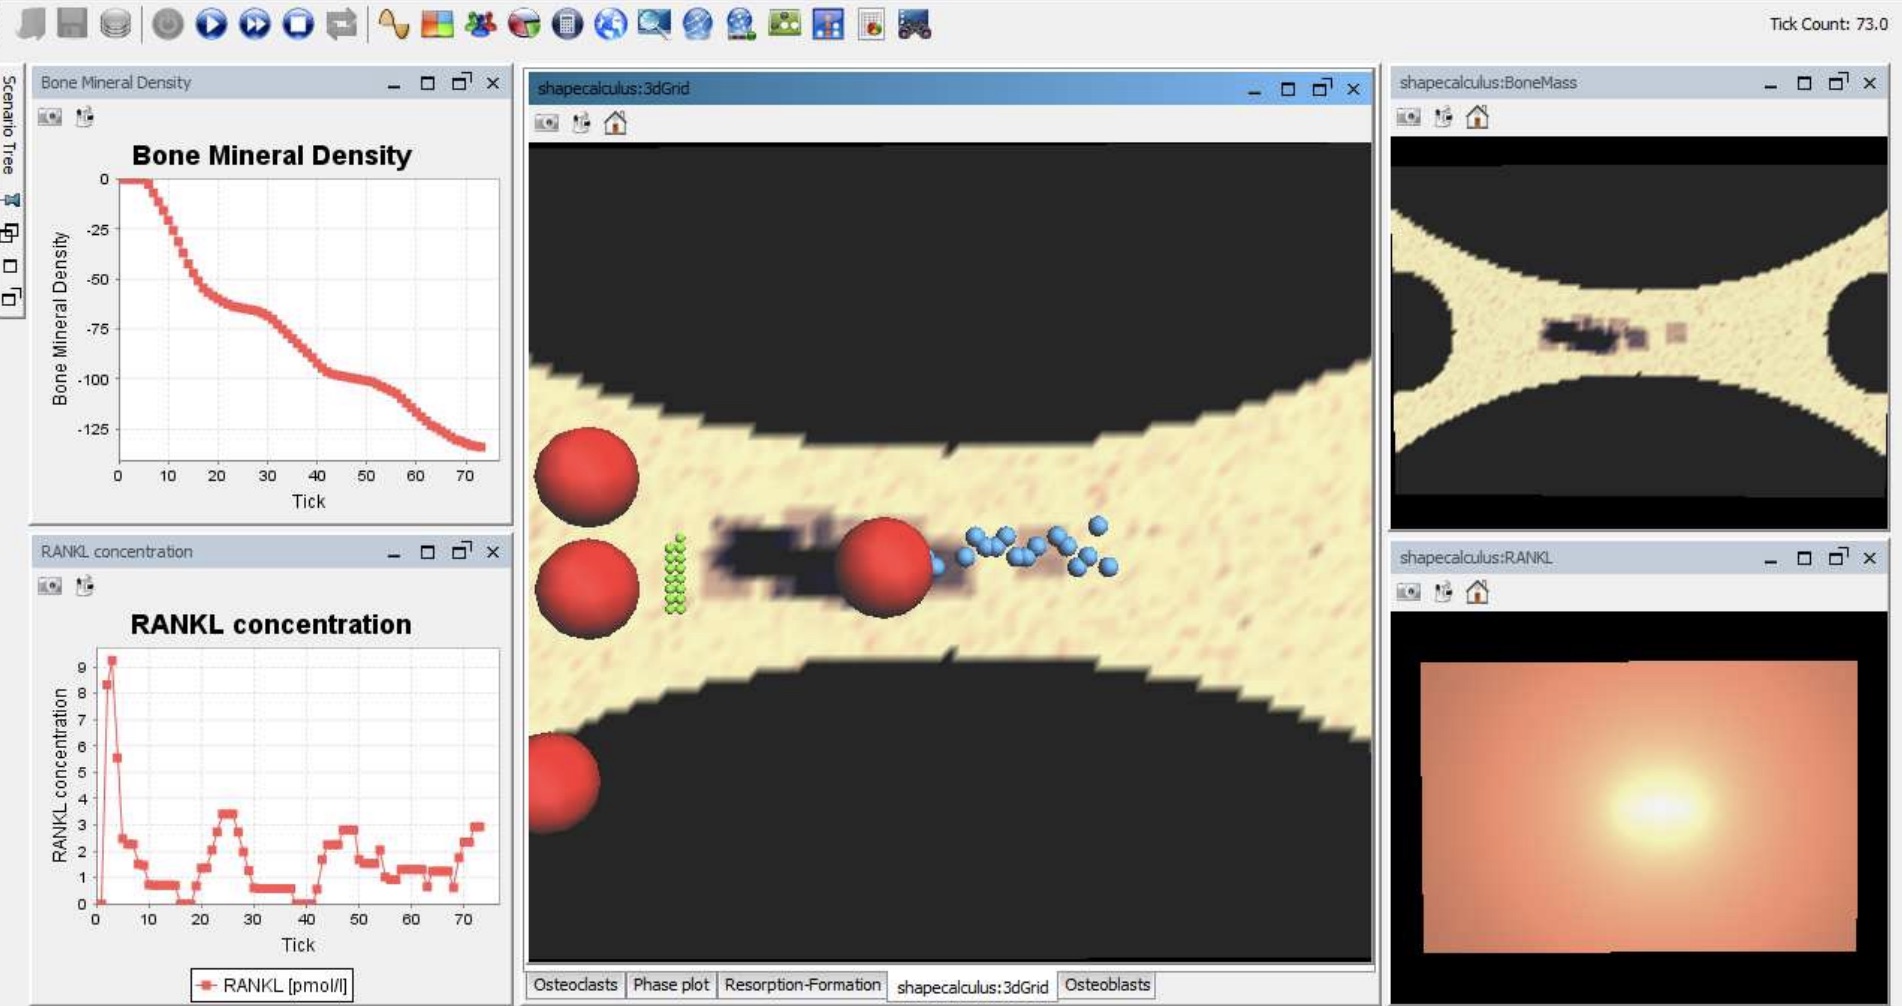
Task: Take a snapshot of the Bone Mineral Density chart
Action: 50,117
